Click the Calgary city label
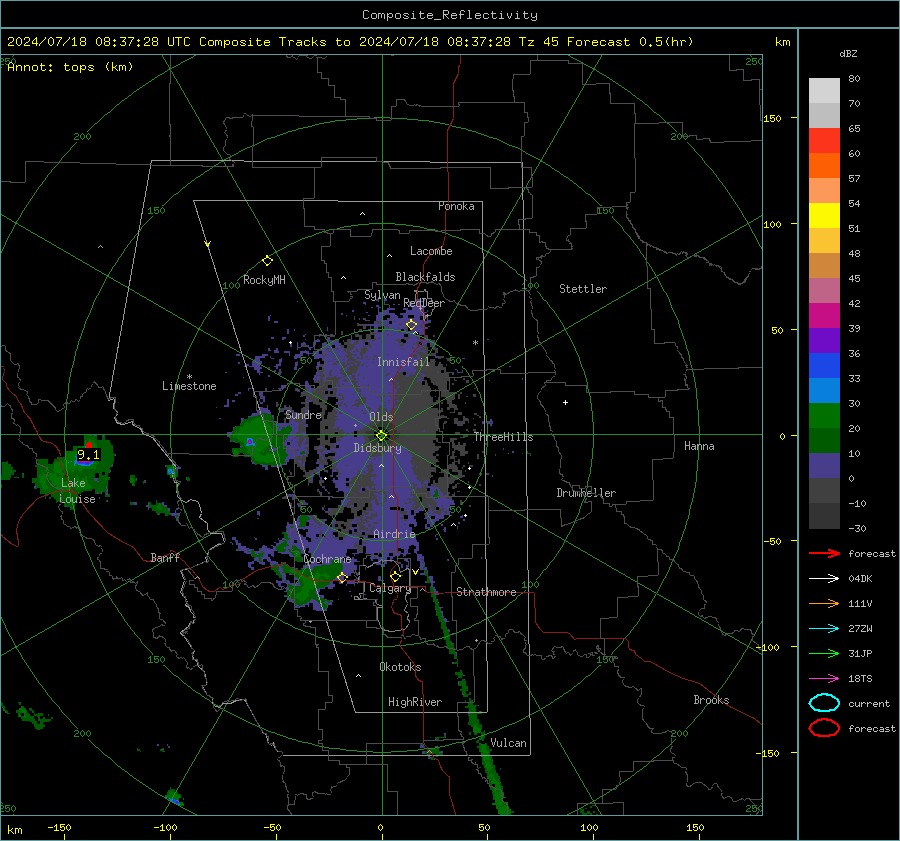Screen dimensions: 900x841 tap(390, 588)
